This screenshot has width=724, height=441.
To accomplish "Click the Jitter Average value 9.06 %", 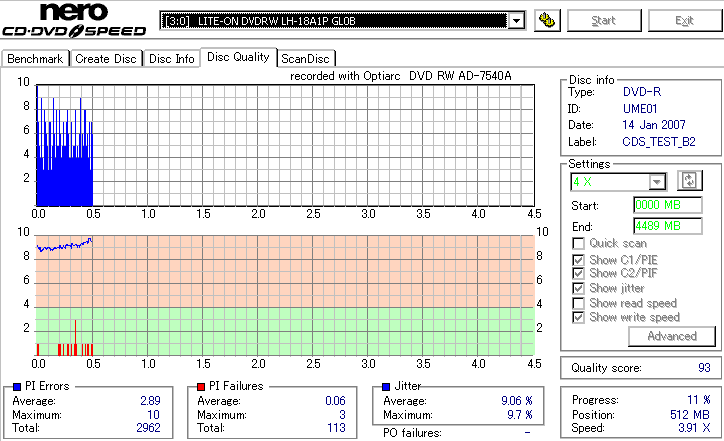I will 517,401.
